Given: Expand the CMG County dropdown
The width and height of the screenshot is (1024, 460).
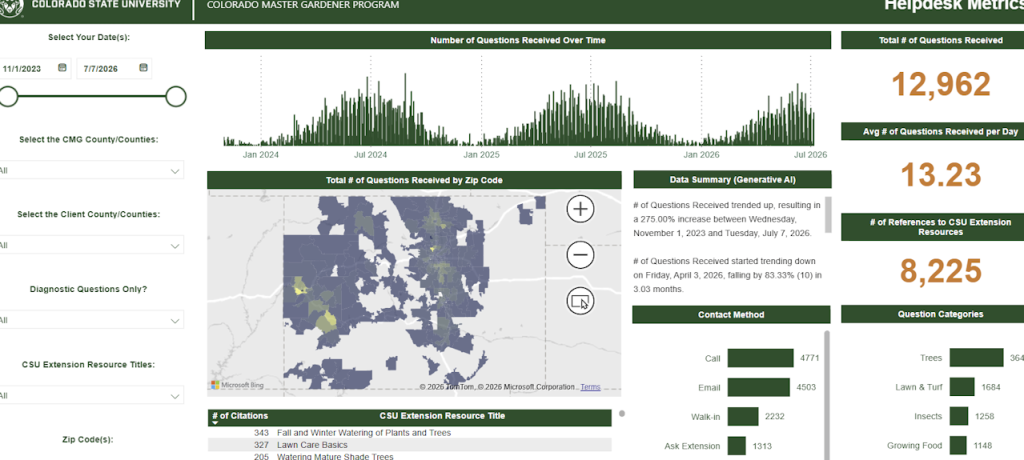Looking at the screenshot, I should point(91,171).
